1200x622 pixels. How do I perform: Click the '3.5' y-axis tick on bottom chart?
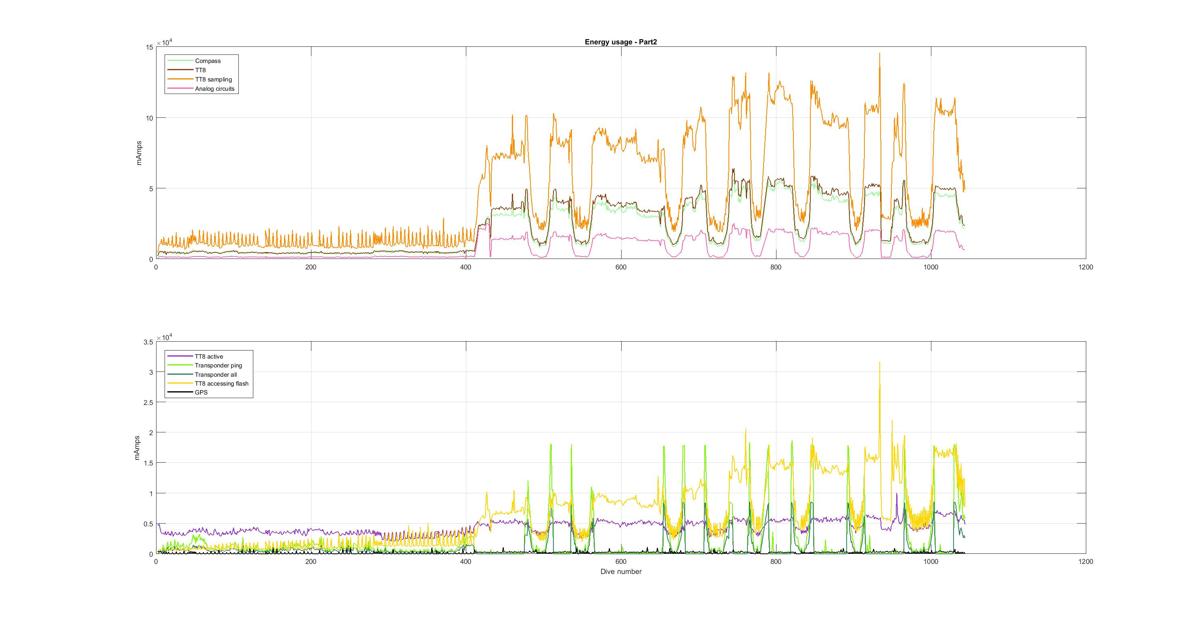(148, 342)
